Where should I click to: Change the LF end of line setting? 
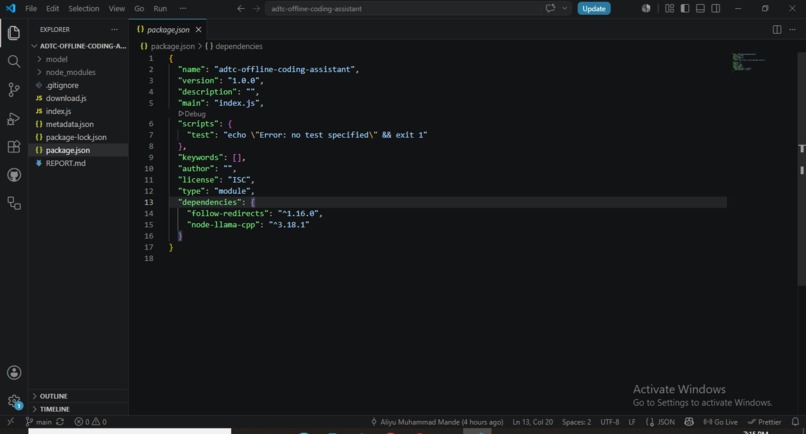[x=632, y=422]
